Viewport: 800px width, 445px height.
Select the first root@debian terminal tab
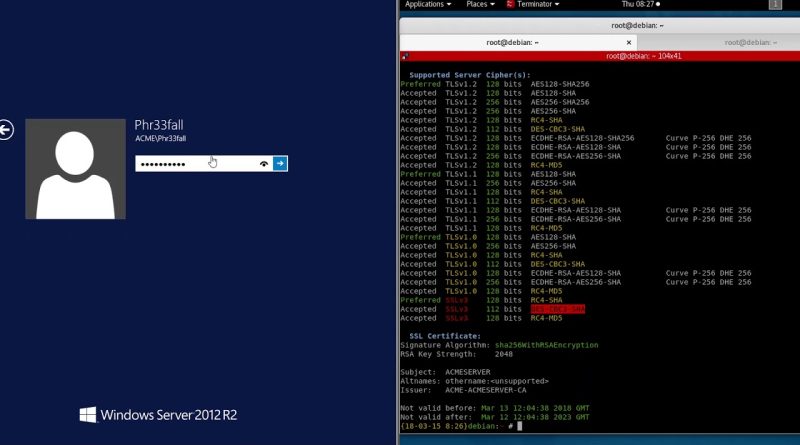[x=512, y=42]
